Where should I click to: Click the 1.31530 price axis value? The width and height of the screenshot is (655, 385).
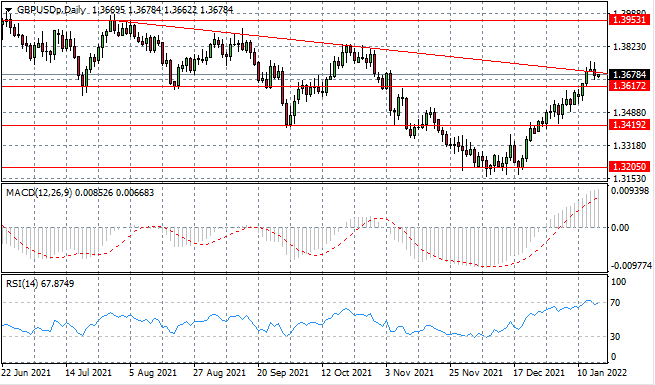pos(630,179)
